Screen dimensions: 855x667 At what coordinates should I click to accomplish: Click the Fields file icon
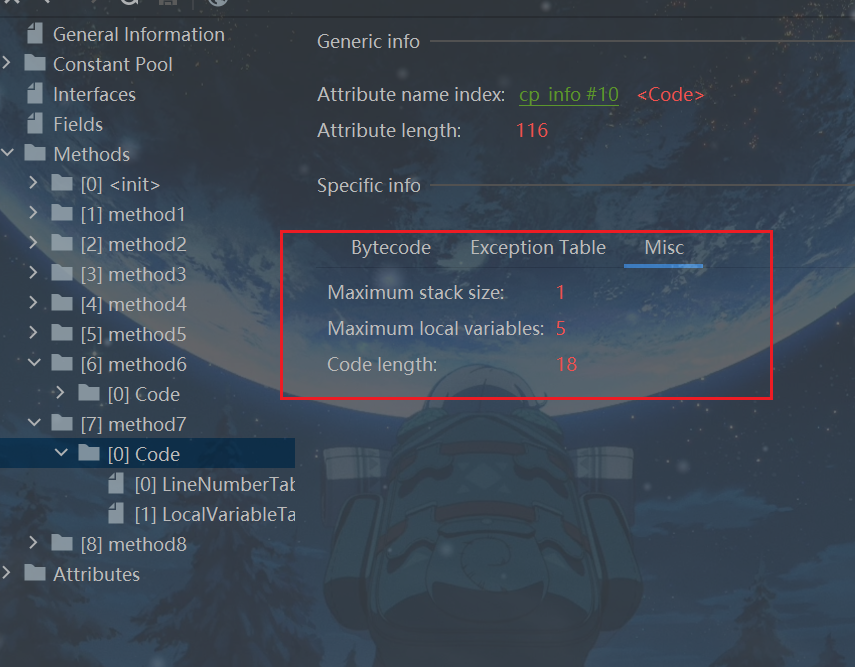click(x=35, y=124)
